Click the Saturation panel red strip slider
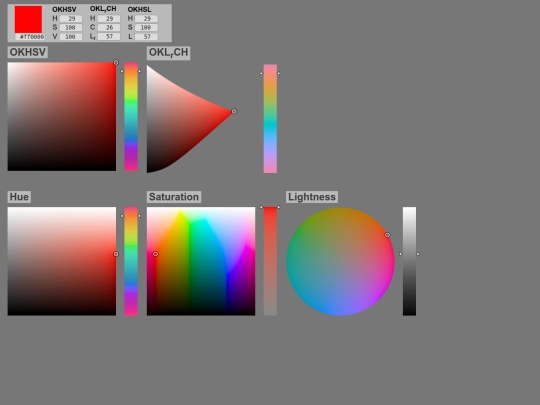The image size is (540, 405). pyautogui.click(x=270, y=261)
